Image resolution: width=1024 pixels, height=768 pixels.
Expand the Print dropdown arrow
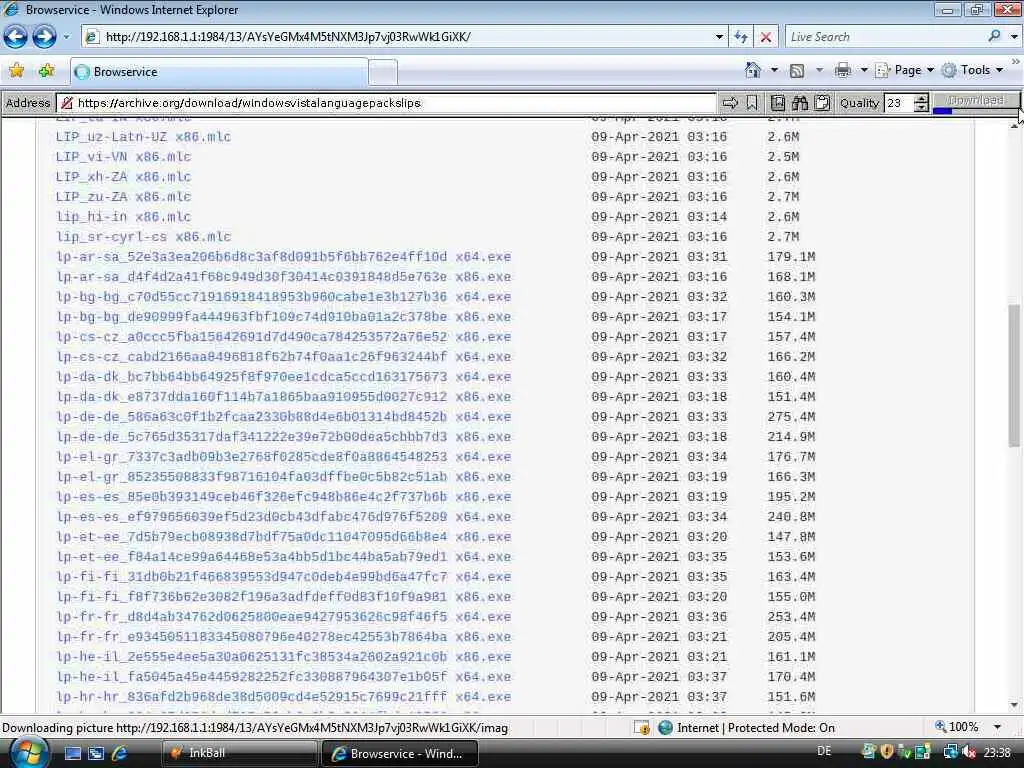864,70
